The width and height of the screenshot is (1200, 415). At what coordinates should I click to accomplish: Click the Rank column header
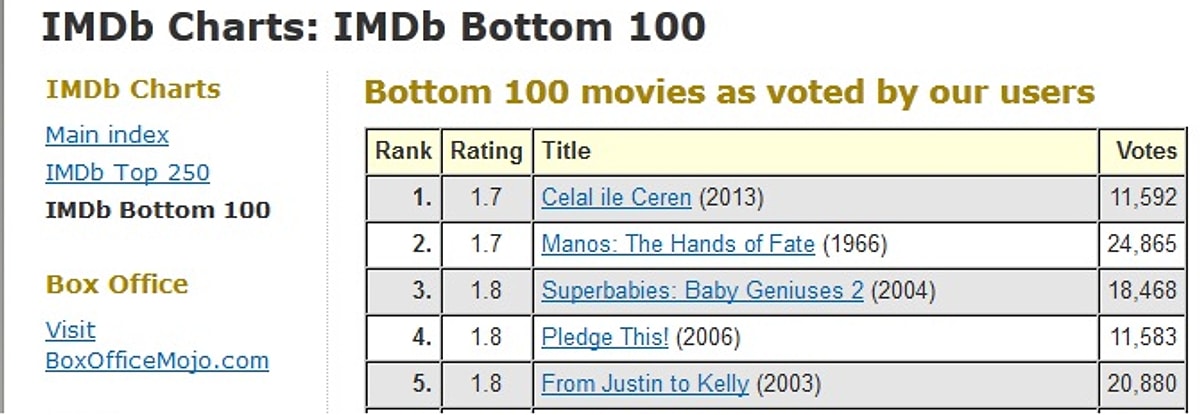[x=403, y=152]
